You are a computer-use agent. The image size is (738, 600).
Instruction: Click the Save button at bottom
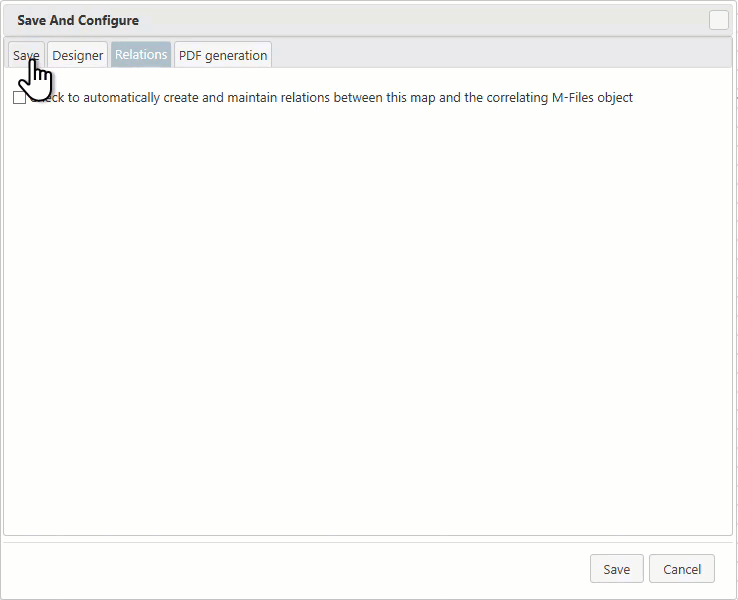point(616,569)
